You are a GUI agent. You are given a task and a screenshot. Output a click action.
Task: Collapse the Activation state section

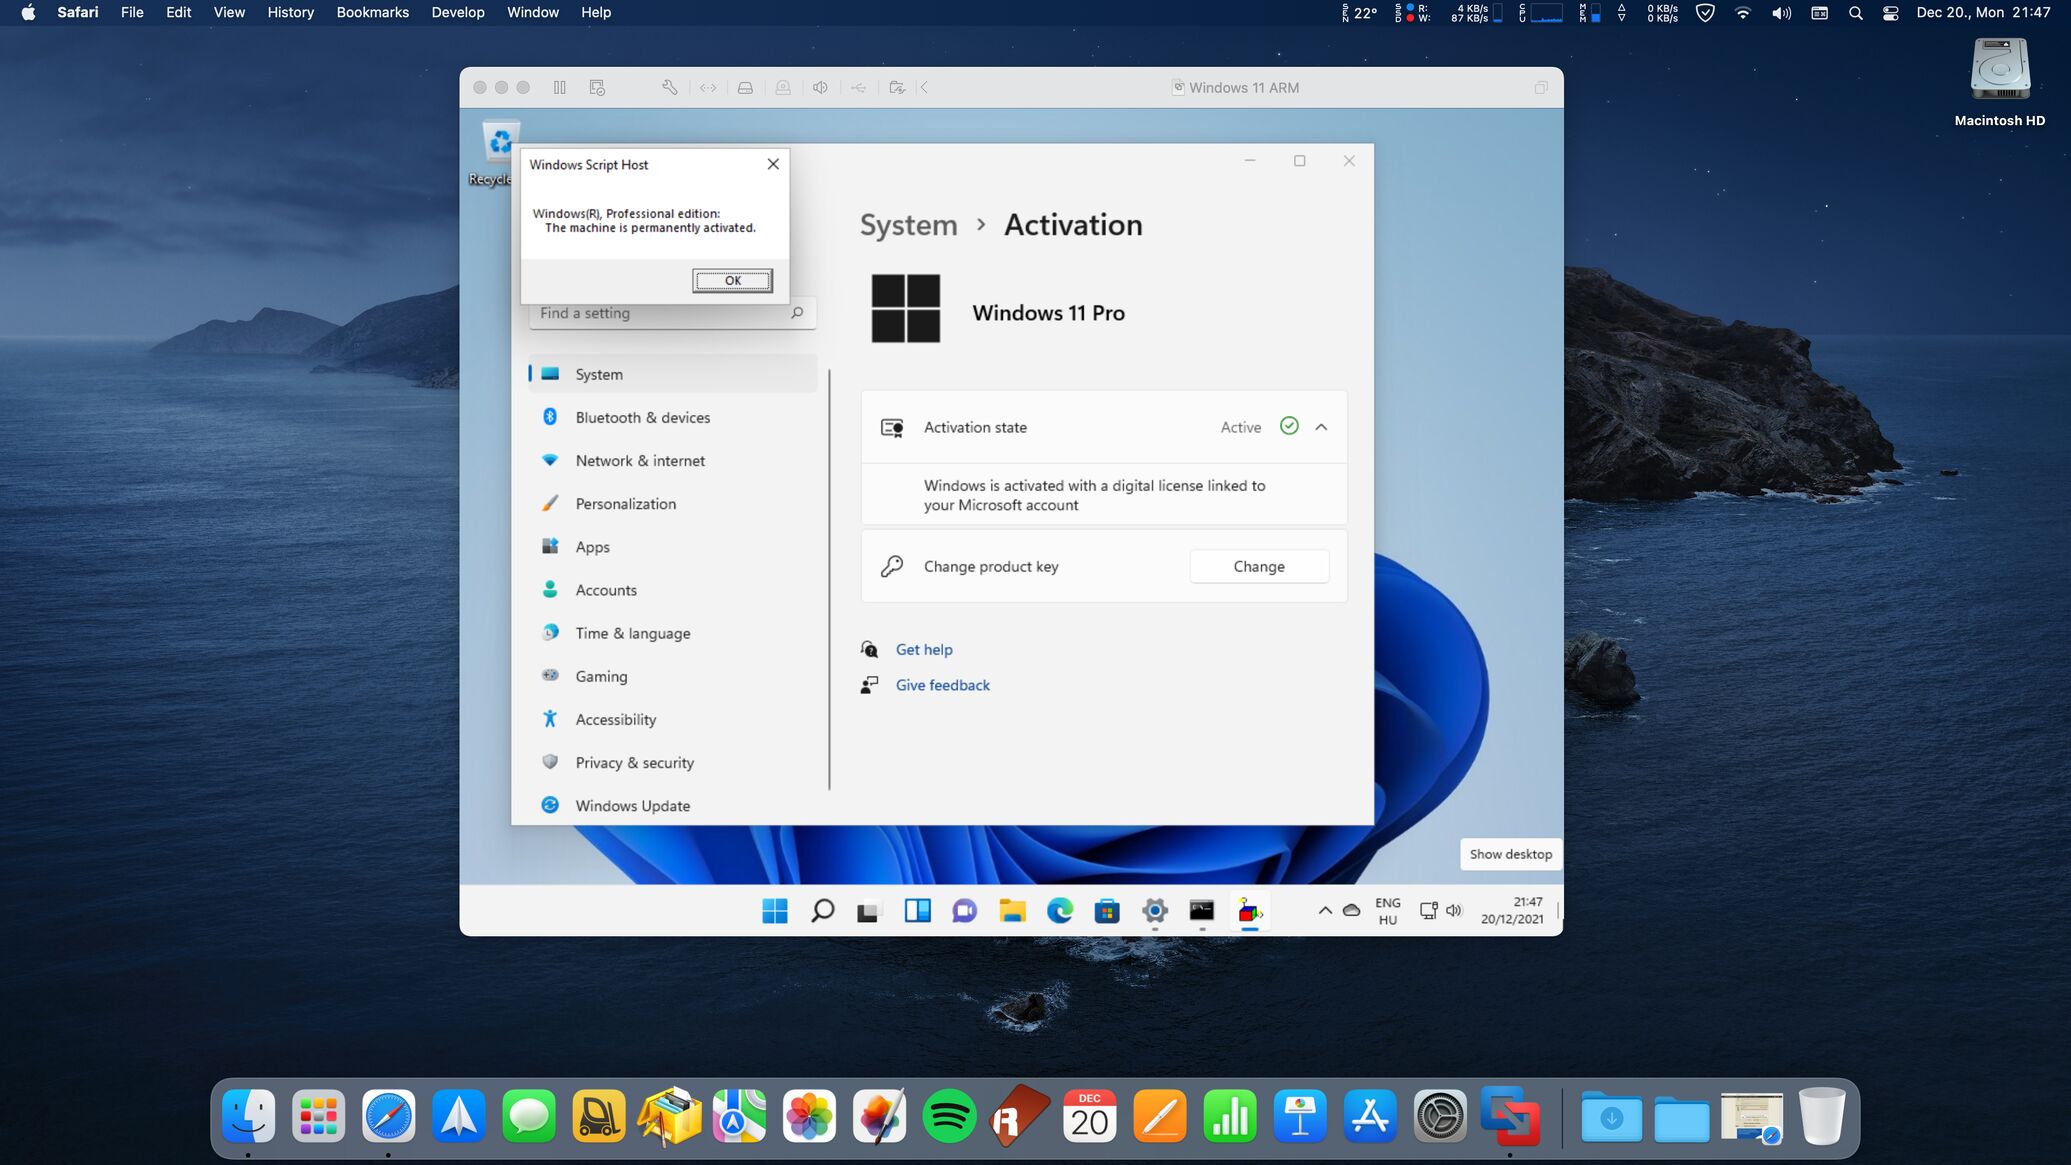[1321, 427]
